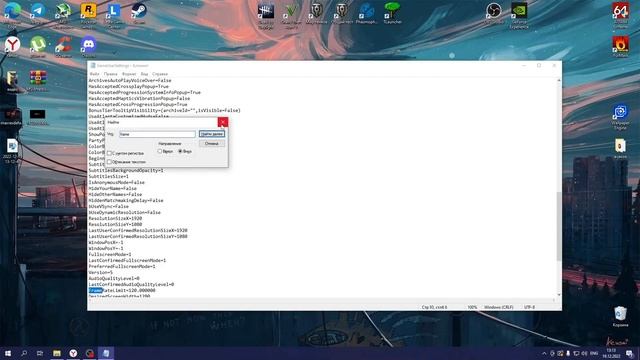Click the line FullscreenMode=1
Image resolution: width=640 pixels, height=360 pixels.
[x=110, y=254]
